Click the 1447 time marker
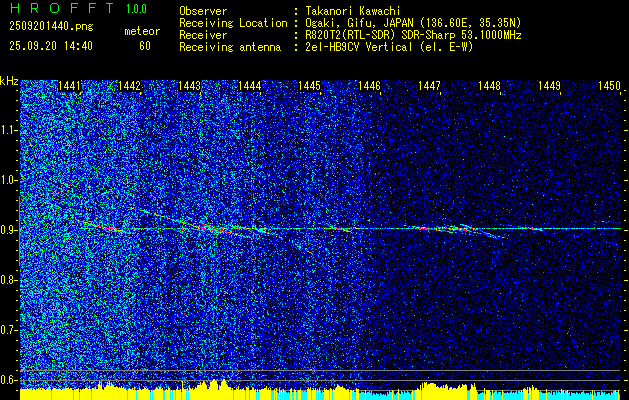Image resolution: width=629 pixels, height=400 pixels. pos(429,85)
